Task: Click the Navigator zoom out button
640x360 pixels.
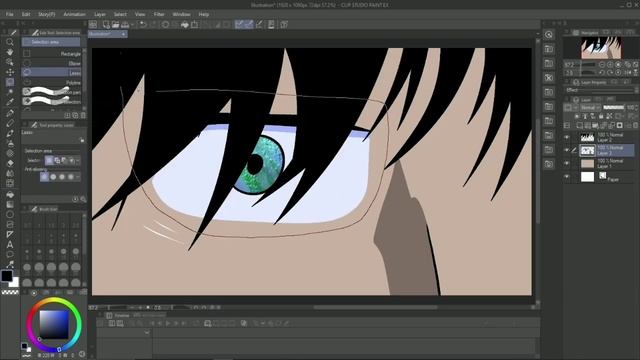Action: click(x=602, y=65)
